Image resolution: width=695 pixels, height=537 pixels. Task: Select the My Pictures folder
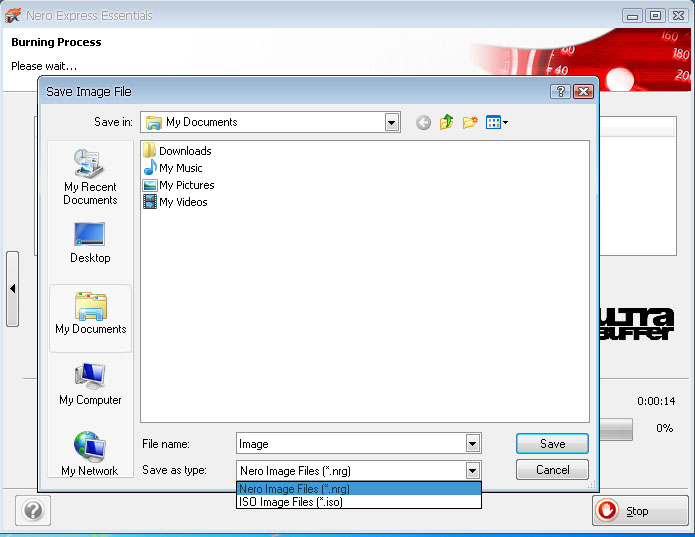click(x=179, y=185)
